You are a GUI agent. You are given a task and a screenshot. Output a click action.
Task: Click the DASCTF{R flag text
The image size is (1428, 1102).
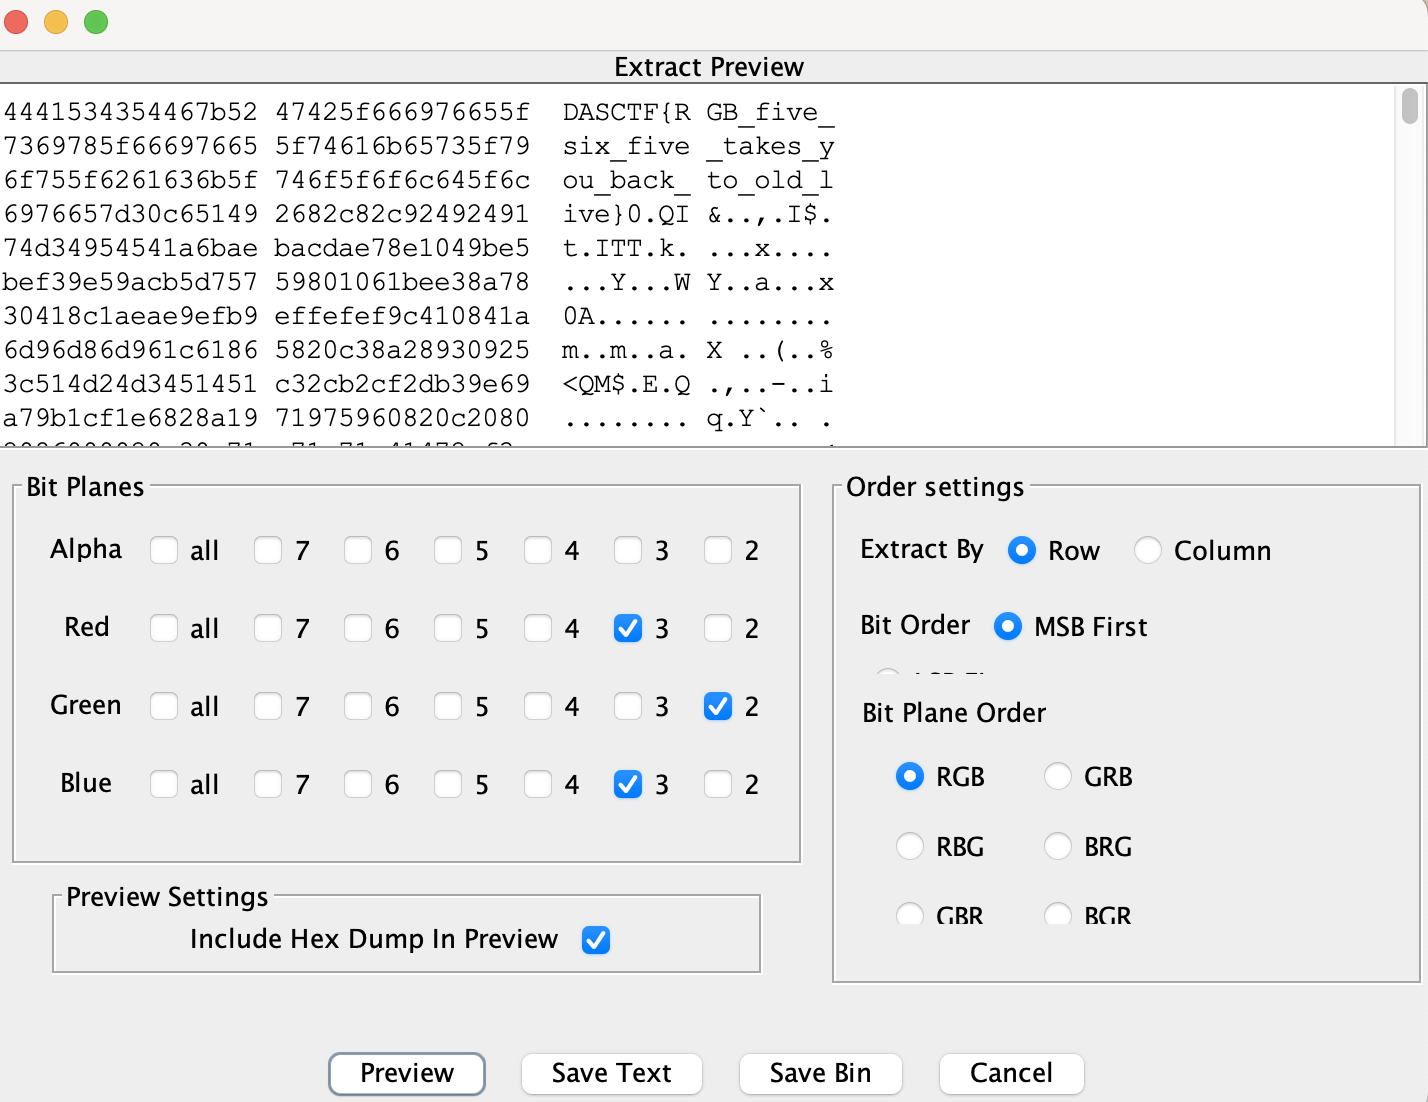click(627, 112)
